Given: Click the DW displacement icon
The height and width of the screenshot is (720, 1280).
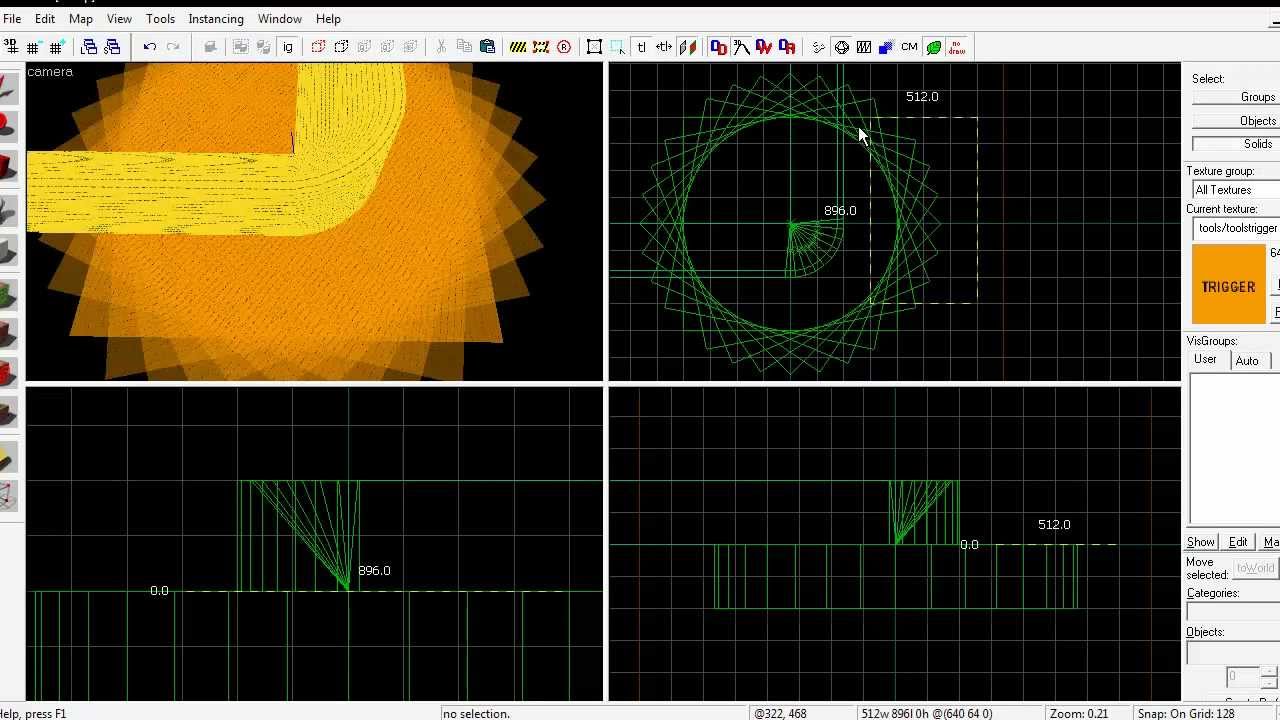Looking at the screenshot, I should [x=764, y=47].
